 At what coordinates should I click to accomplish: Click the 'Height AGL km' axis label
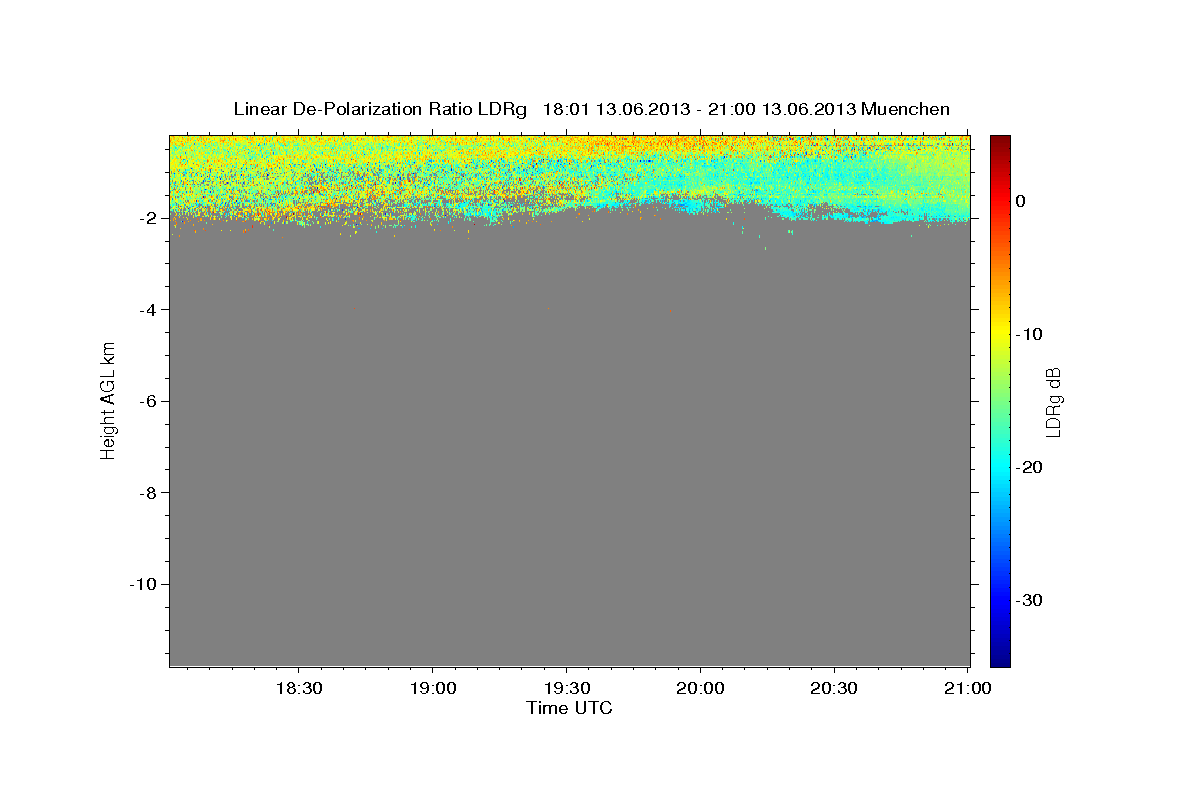coord(108,400)
